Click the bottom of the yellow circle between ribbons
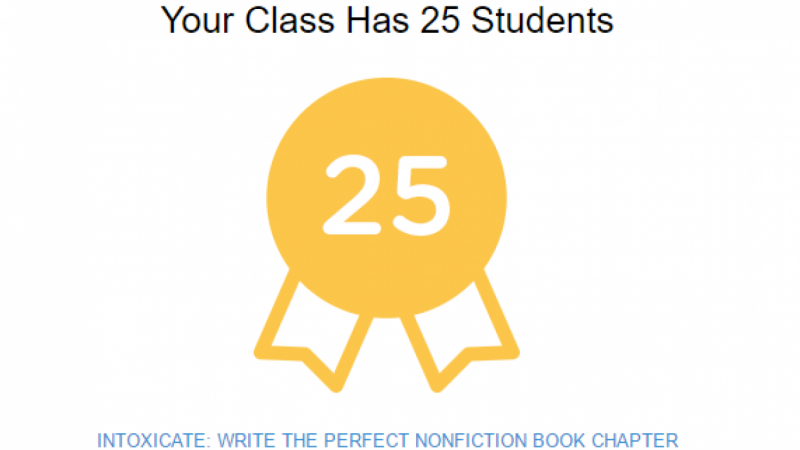 coord(386,309)
